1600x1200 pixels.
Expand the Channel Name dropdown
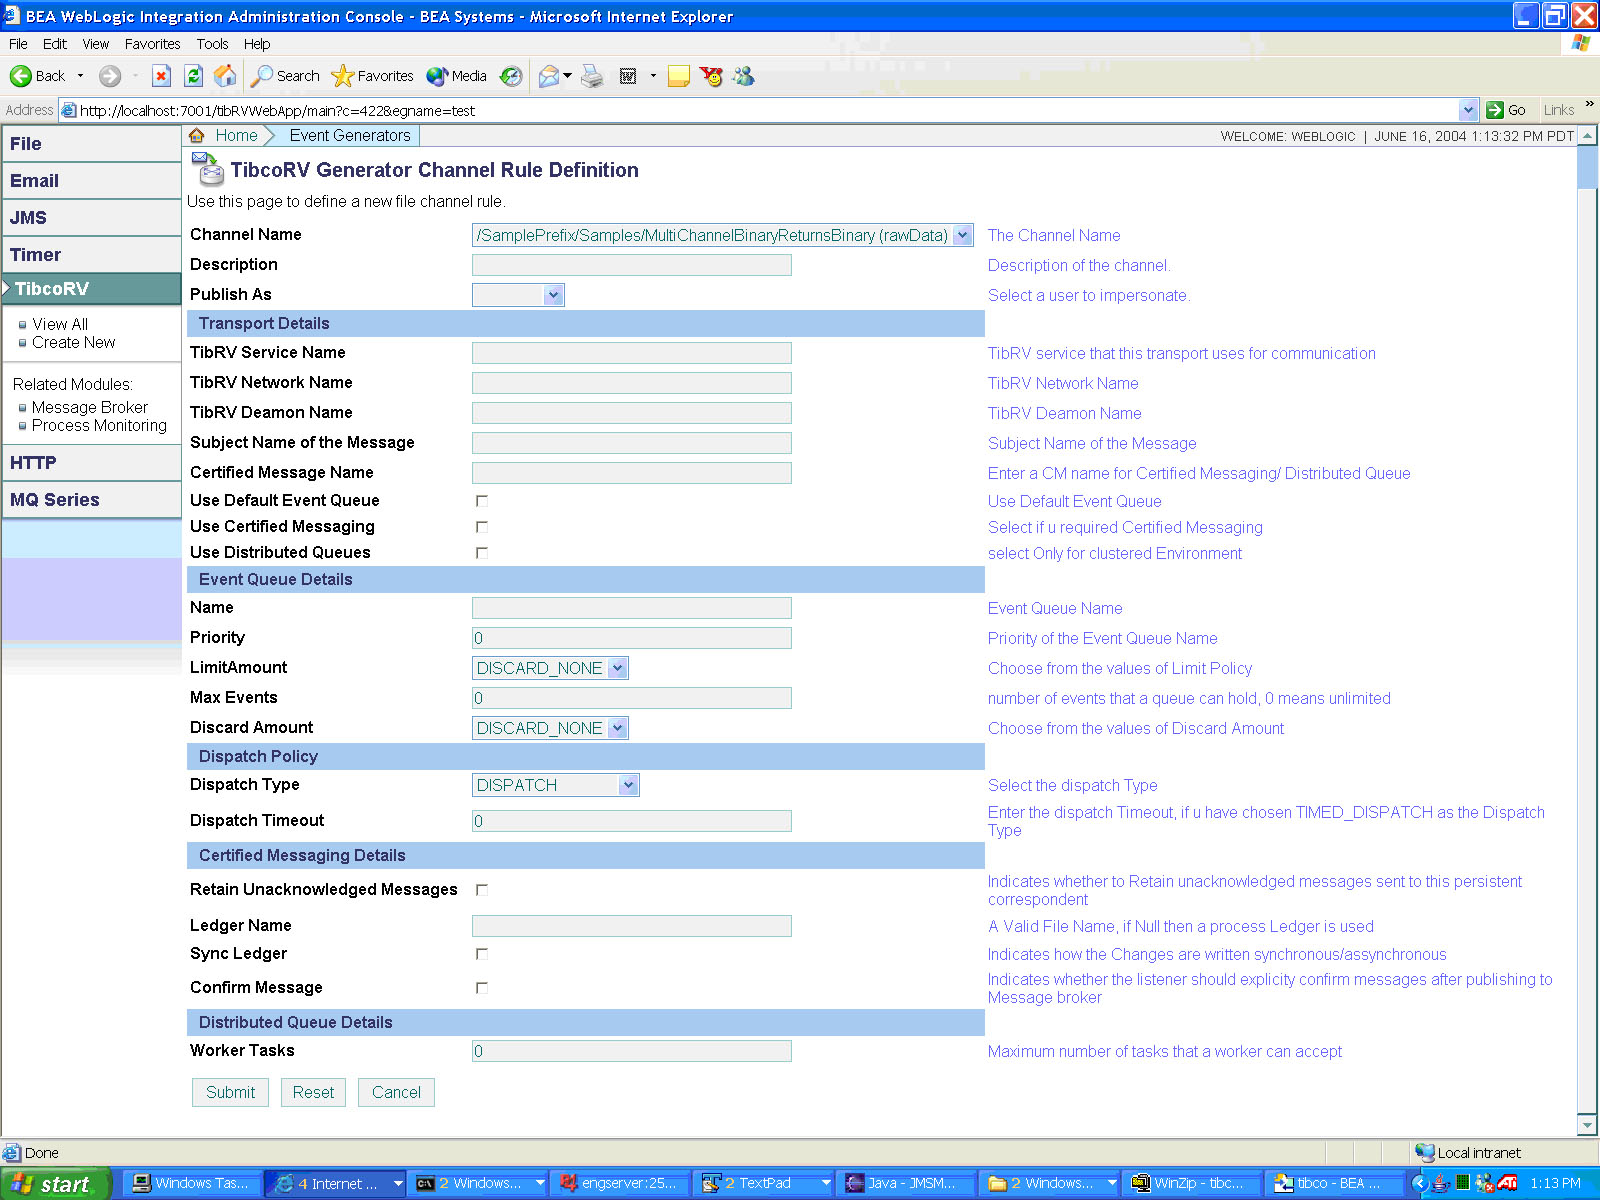[962, 235]
